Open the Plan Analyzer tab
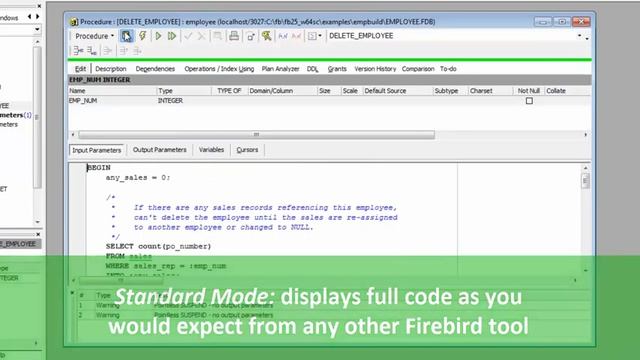Image resolution: width=640 pixels, height=360 pixels. pyautogui.click(x=280, y=69)
